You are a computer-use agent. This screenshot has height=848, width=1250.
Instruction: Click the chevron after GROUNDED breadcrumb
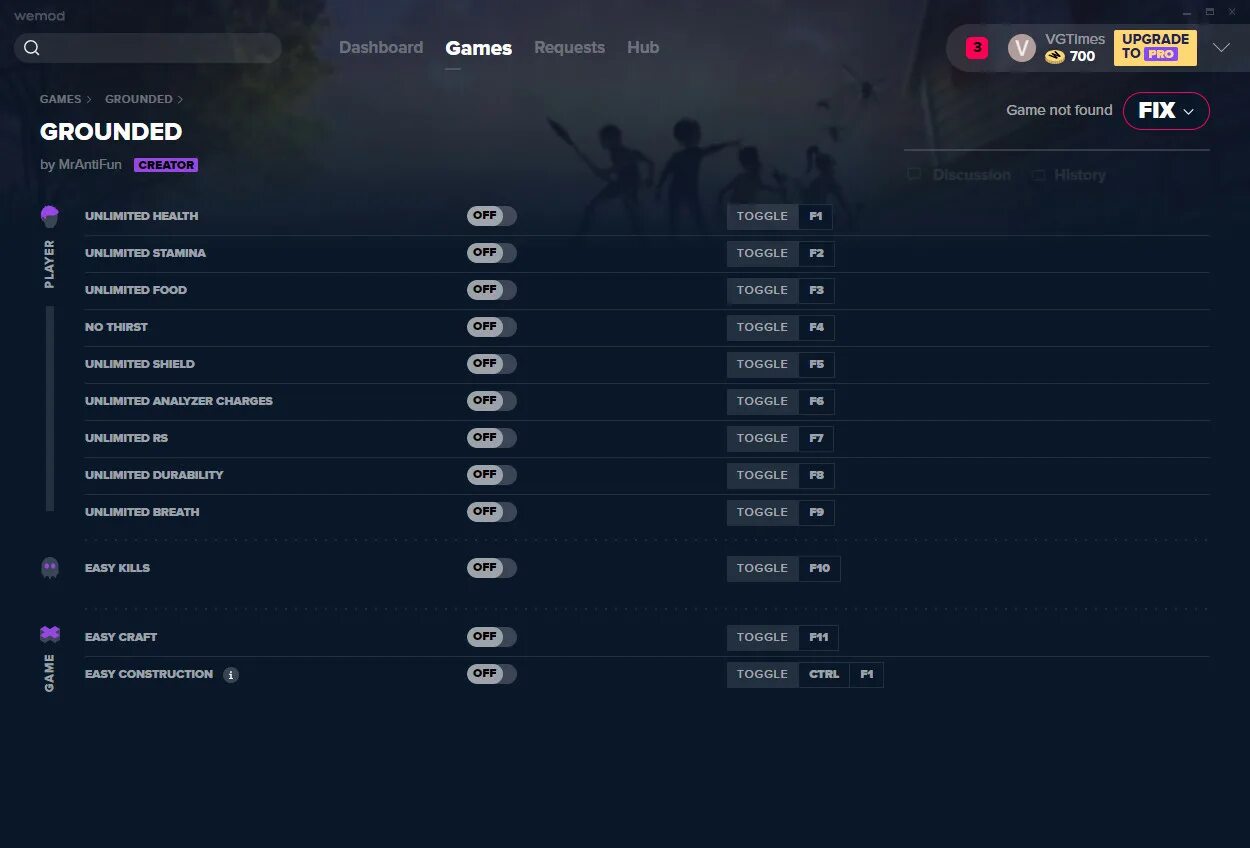click(x=181, y=100)
